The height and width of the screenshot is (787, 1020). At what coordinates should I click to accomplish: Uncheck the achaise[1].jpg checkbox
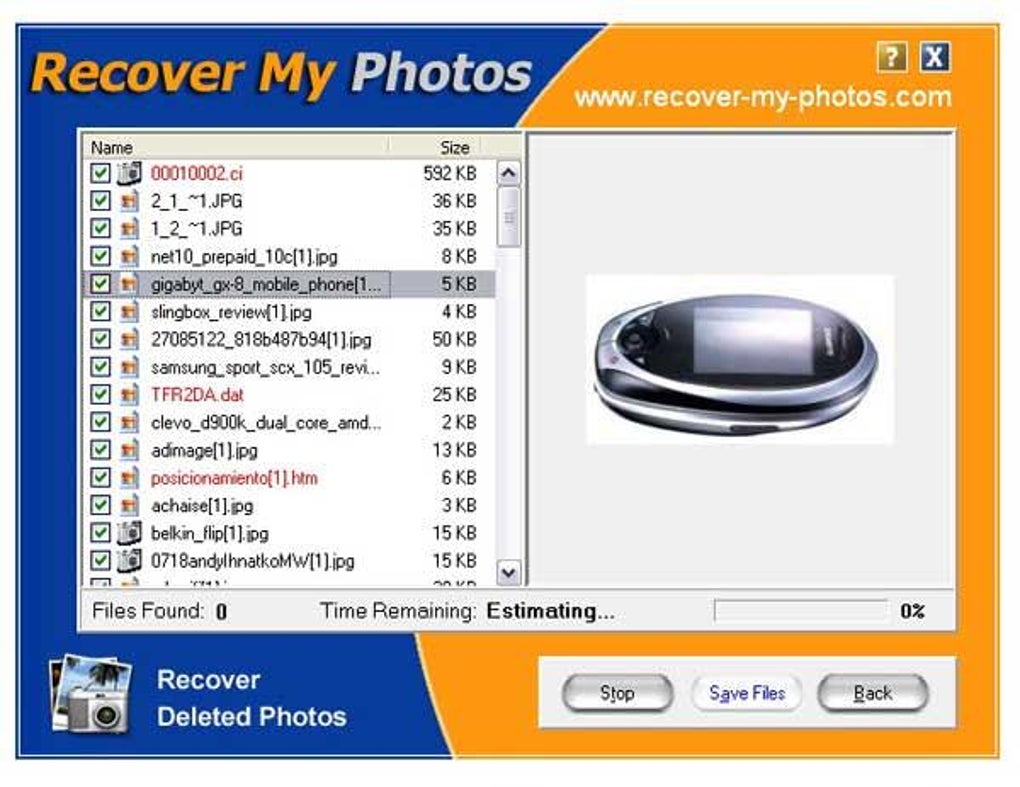click(100, 505)
